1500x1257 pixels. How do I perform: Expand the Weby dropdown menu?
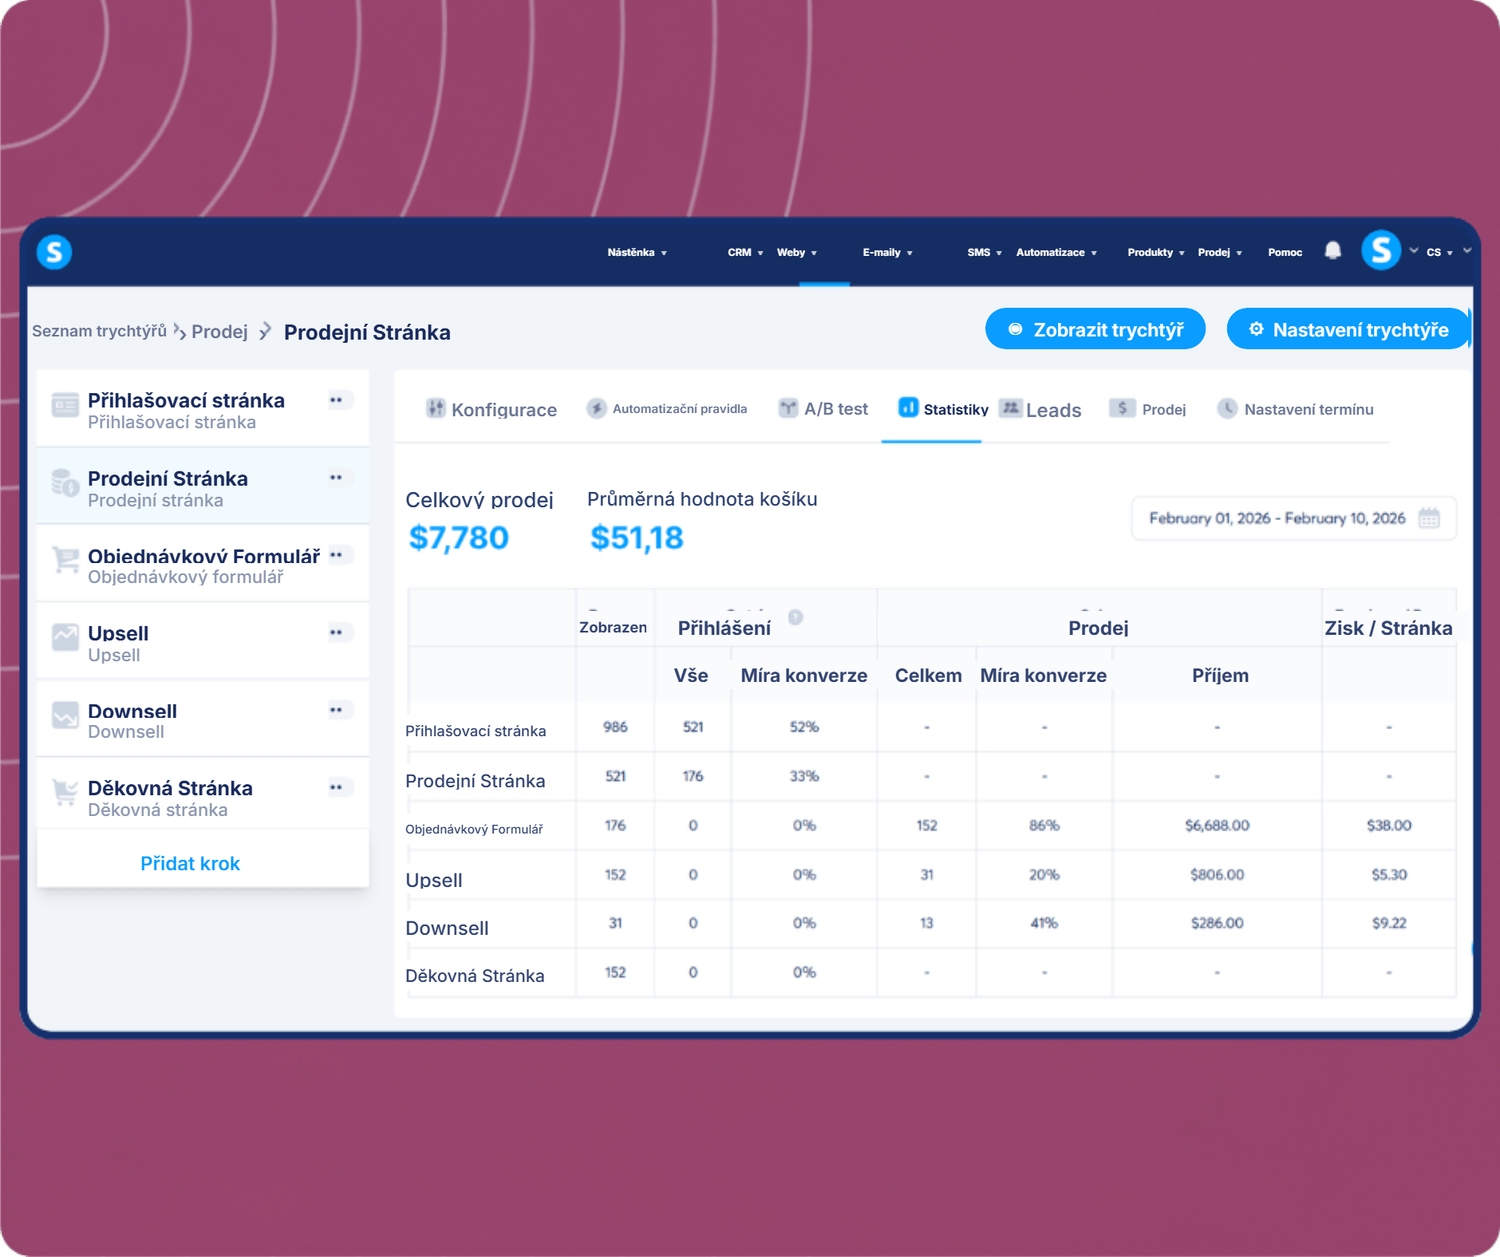pyautogui.click(x=797, y=253)
